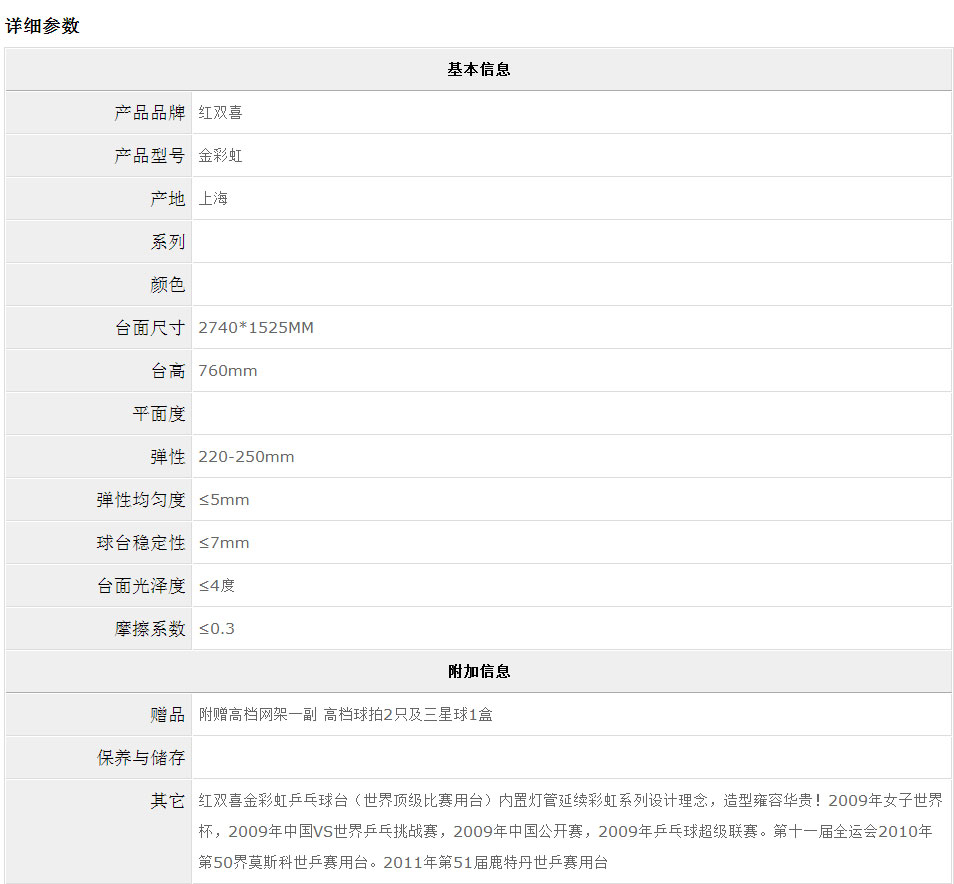The image size is (954, 884).
Task: Select the 台面尺寸 label
Action: (150, 328)
